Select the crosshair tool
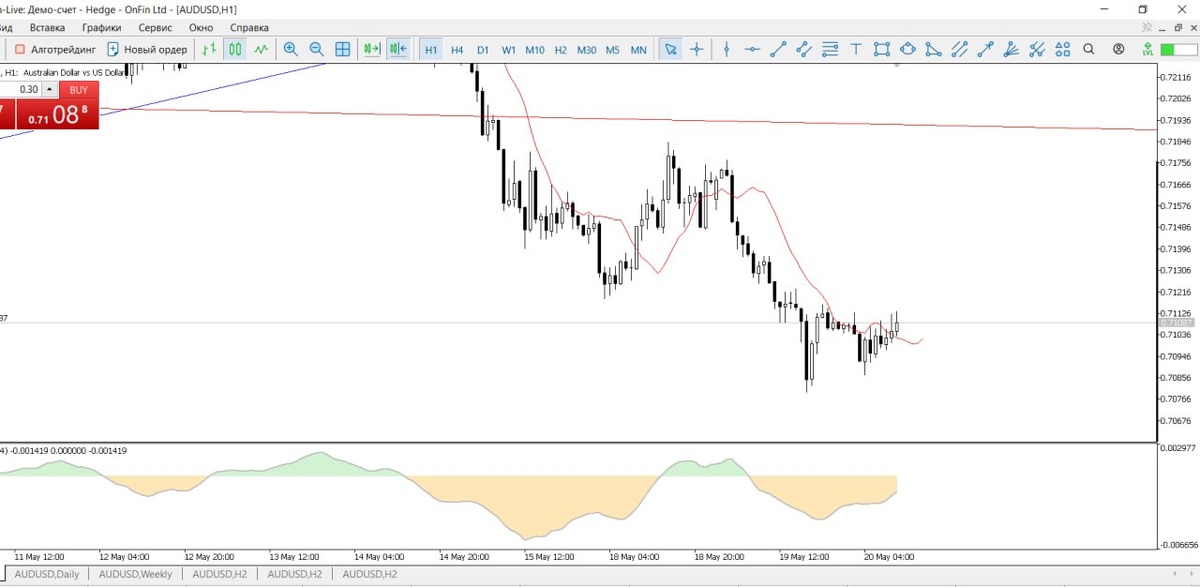Viewport: 1200px width, 587px height. [x=697, y=49]
